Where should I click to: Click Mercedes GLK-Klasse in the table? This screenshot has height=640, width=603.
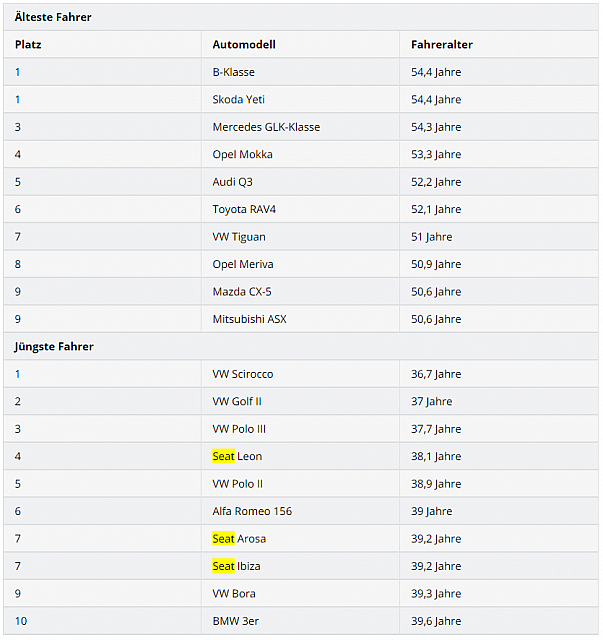[266, 127]
